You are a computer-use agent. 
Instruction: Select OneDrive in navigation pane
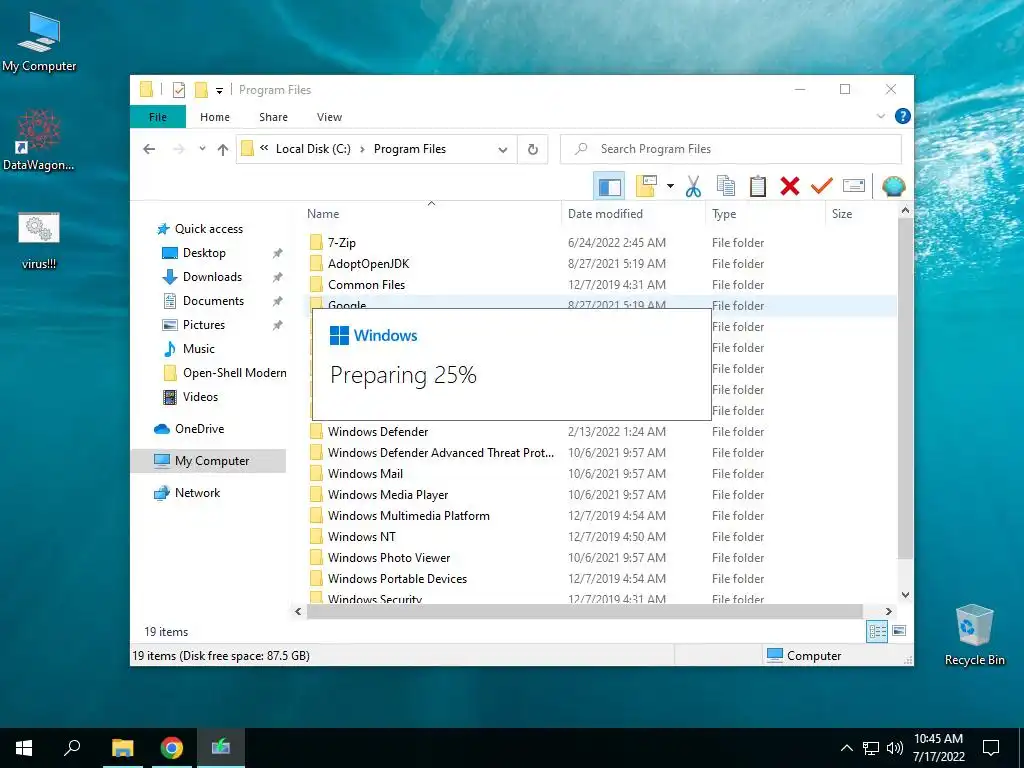pos(199,429)
